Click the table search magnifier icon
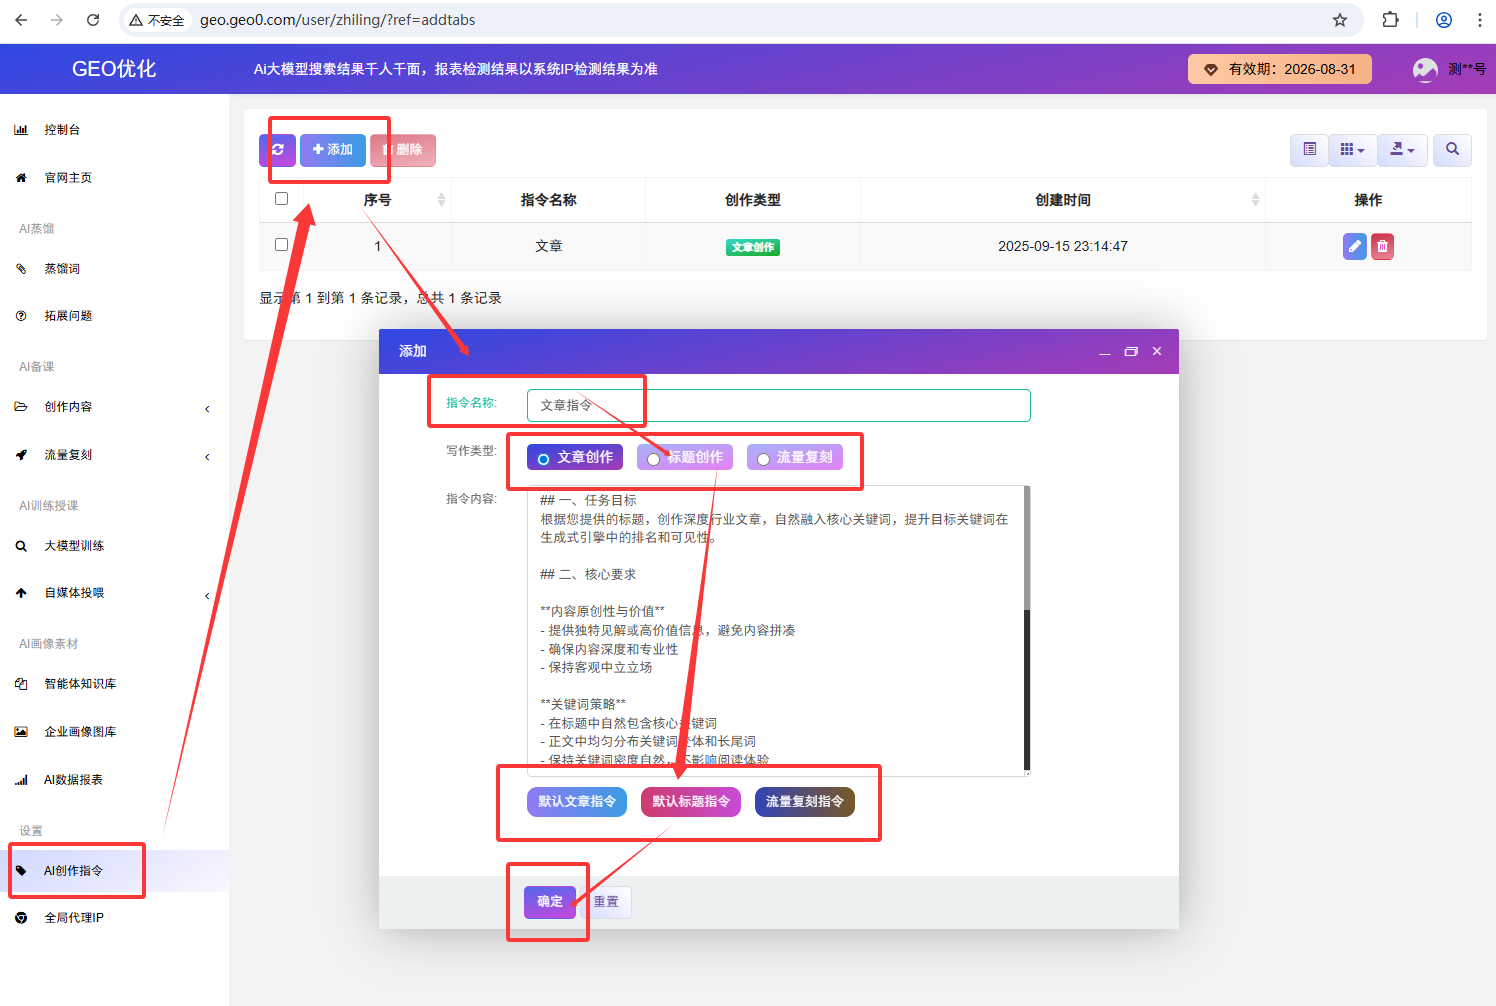This screenshot has height=1006, width=1496. (x=1452, y=150)
